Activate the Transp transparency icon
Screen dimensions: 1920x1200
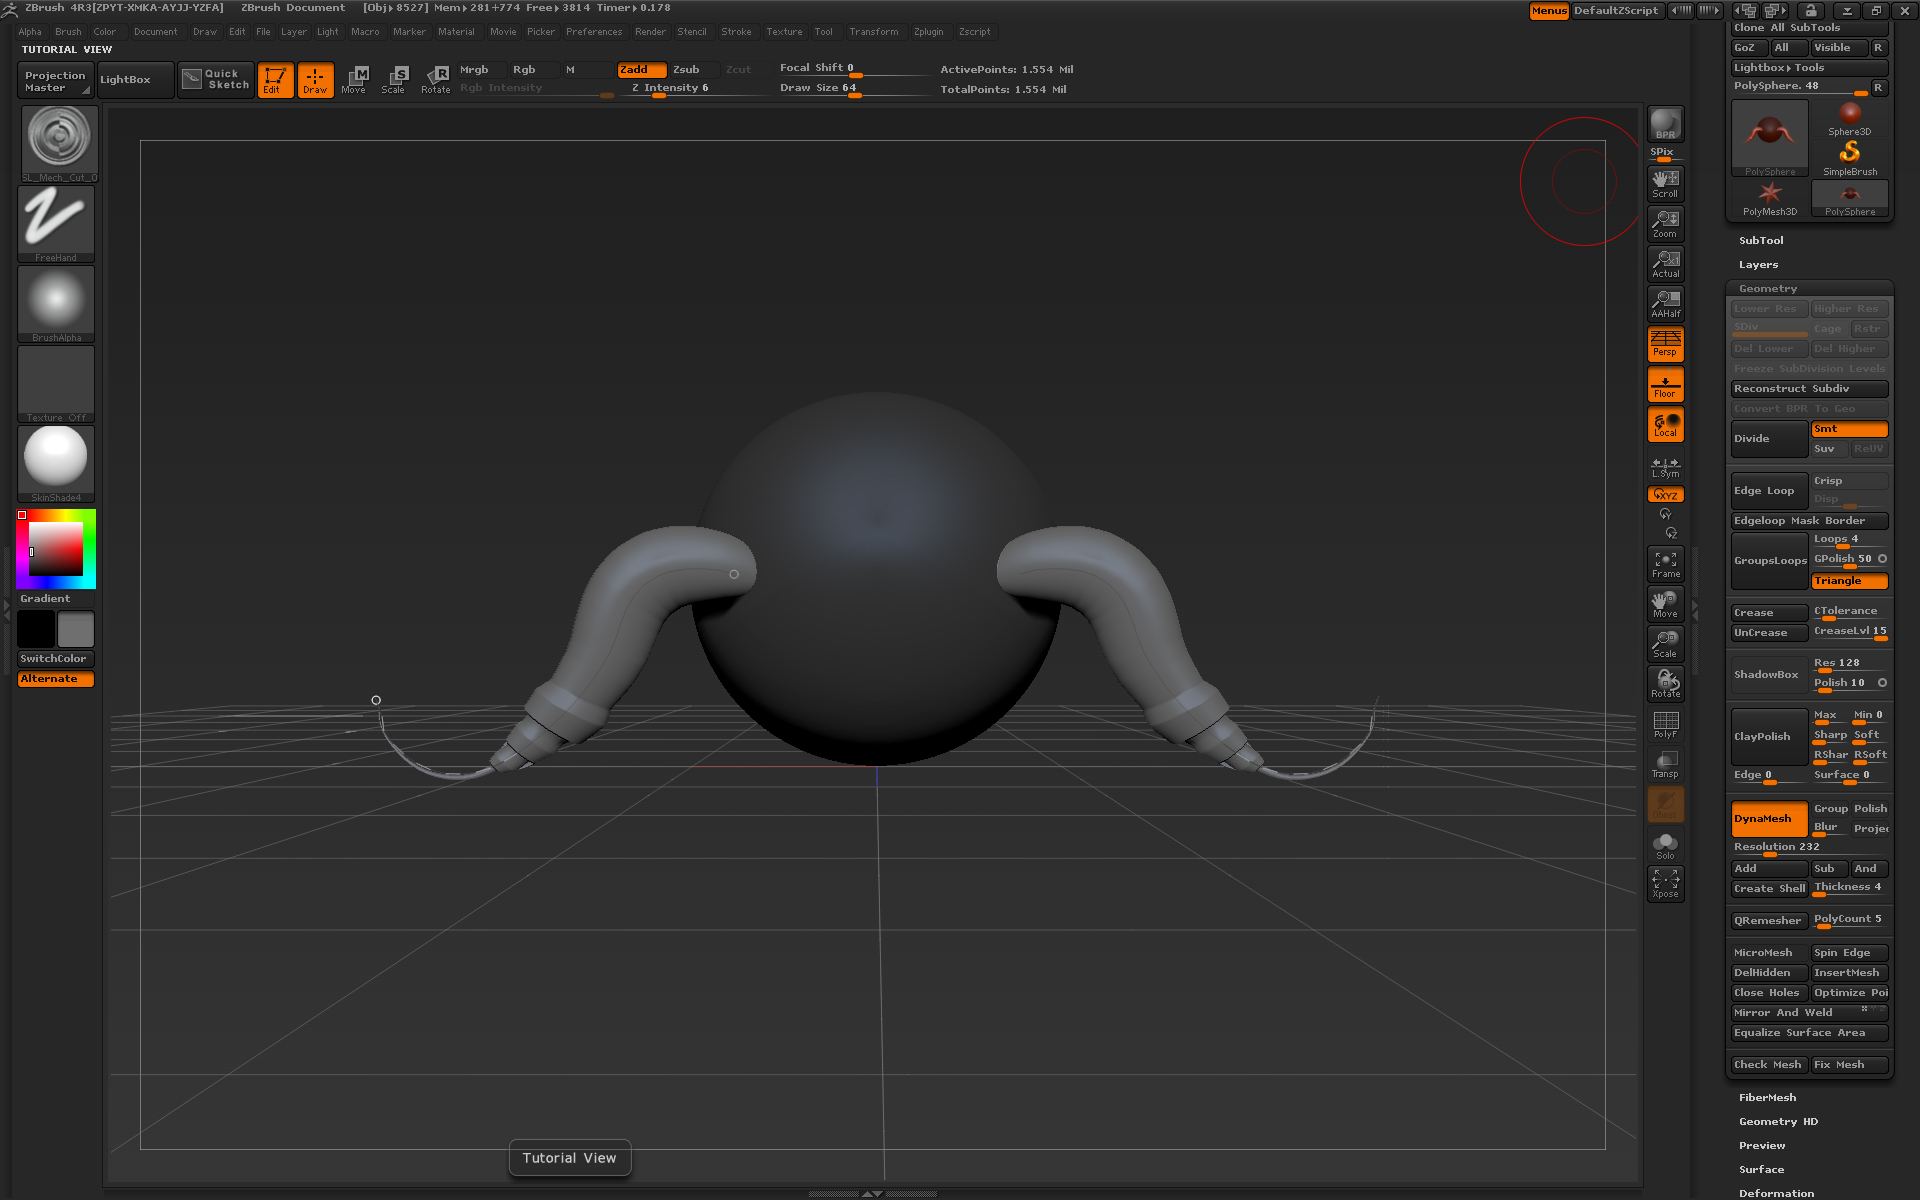click(x=1665, y=764)
